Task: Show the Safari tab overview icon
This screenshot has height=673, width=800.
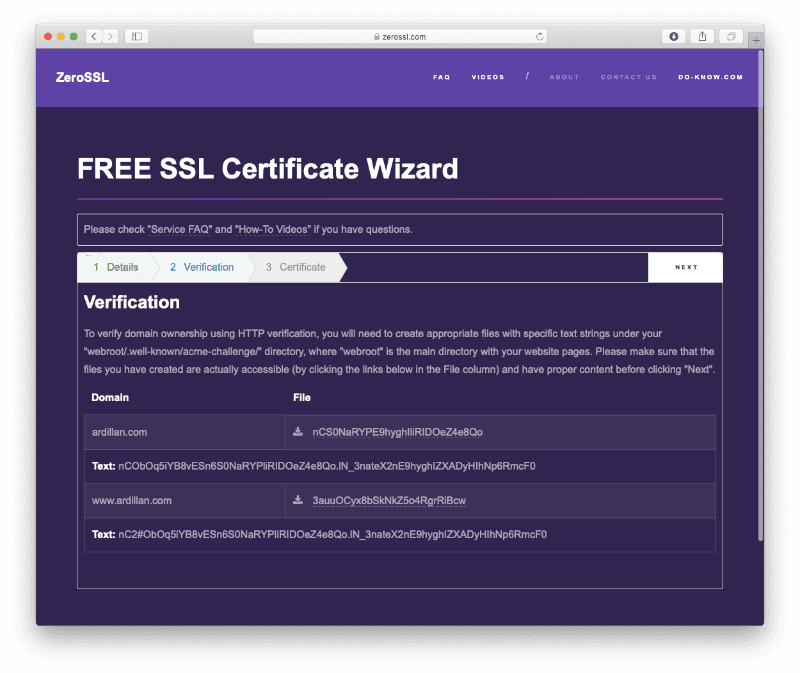Action: 732,36
